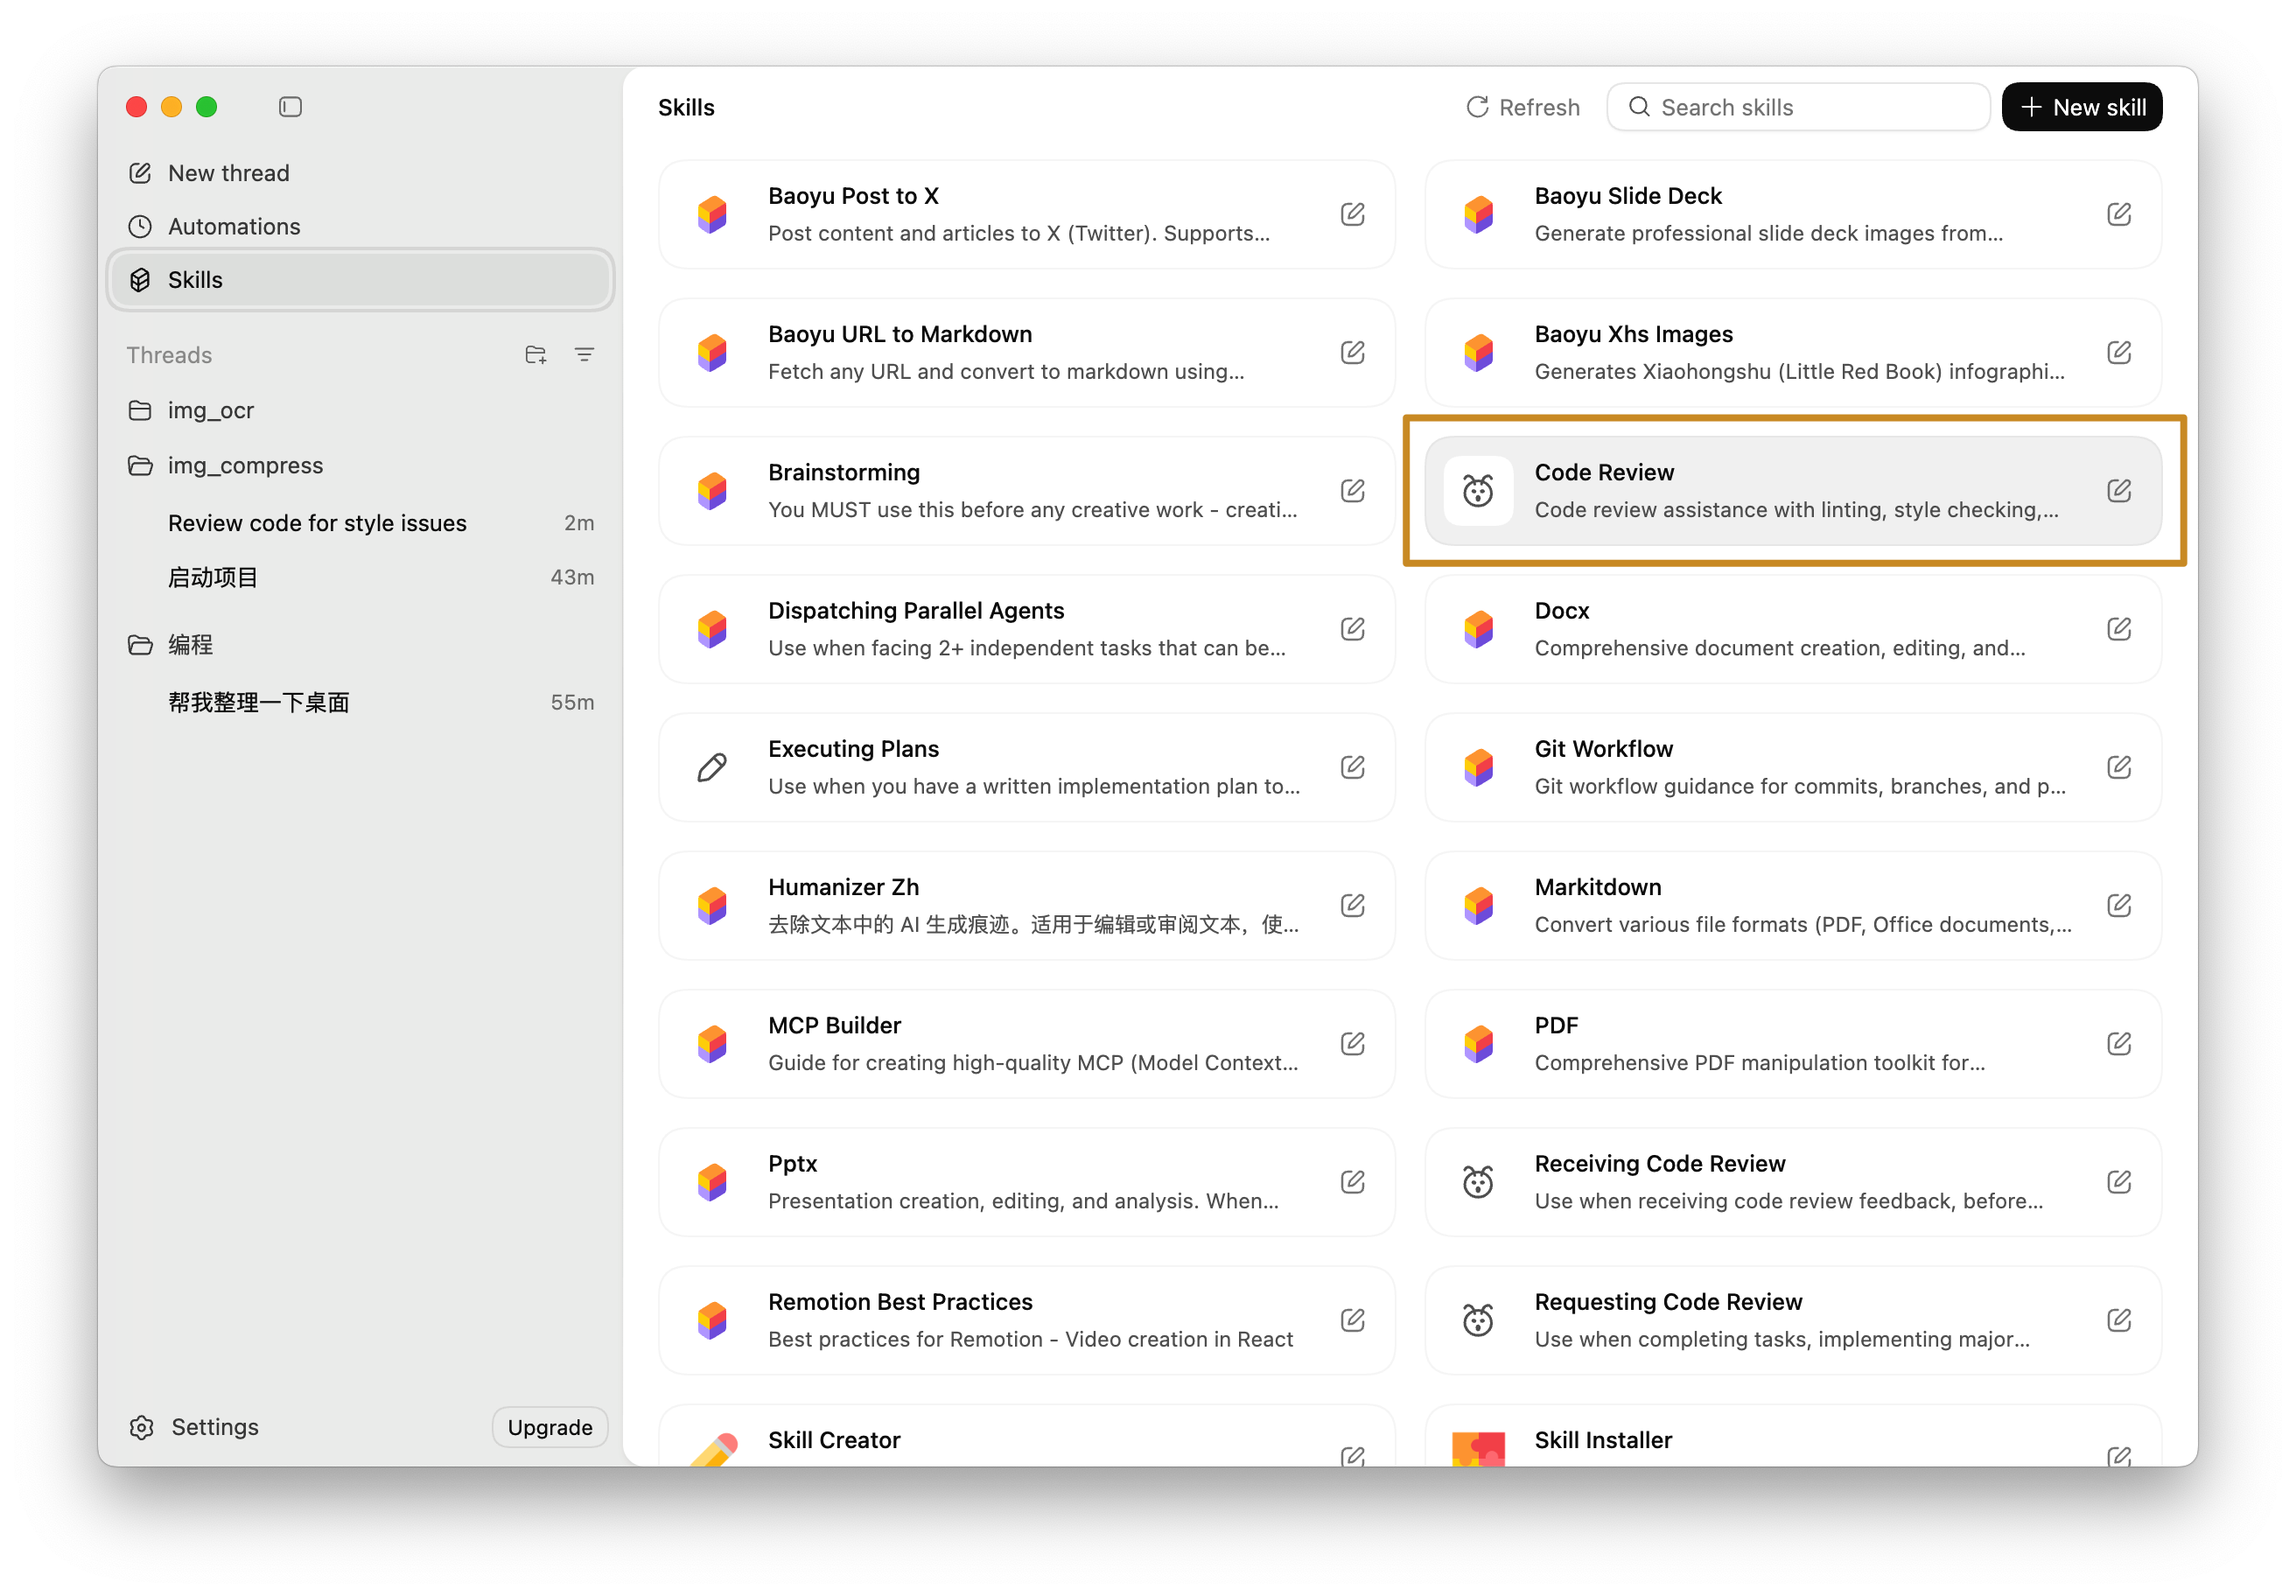Click the Receiving Code Review skill icon
The height and width of the screenshot is (1596, 2296).
click(x=1478, y=1182)
